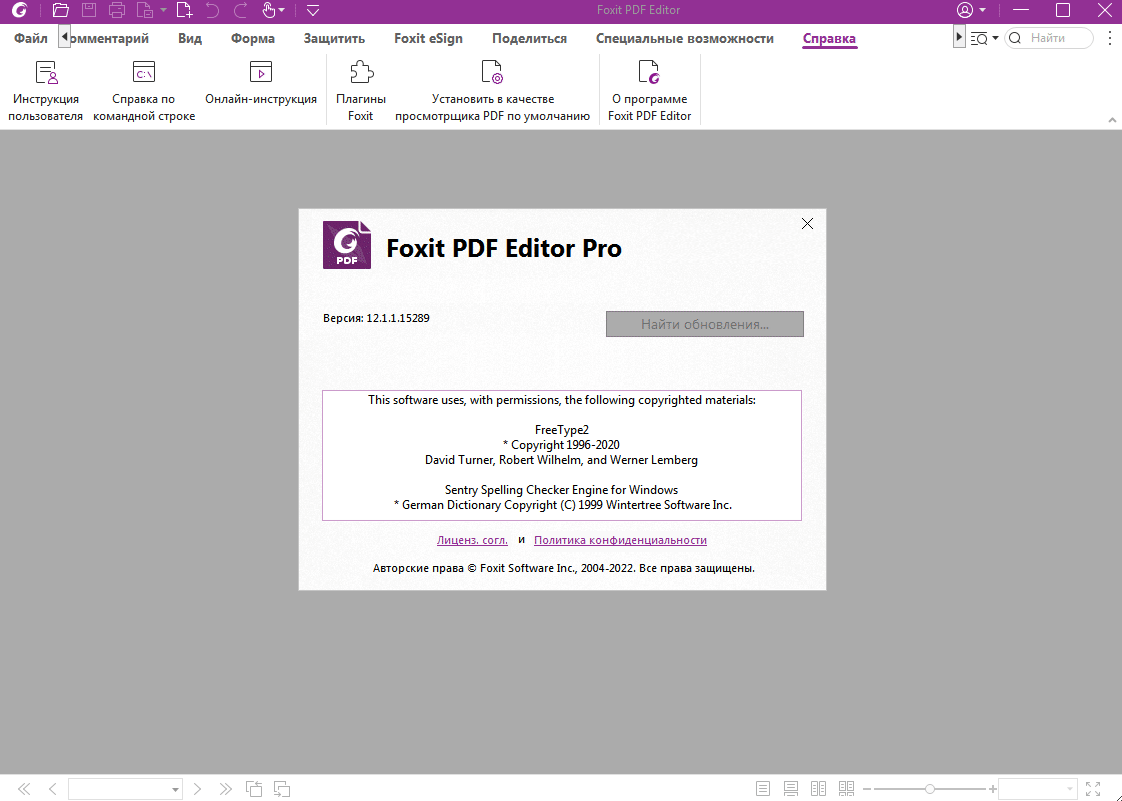This screenshot has width=1122, height=801.
Task: Click 'Sentry Spelling Checker Engine for Windows' text
Action: 562,490
